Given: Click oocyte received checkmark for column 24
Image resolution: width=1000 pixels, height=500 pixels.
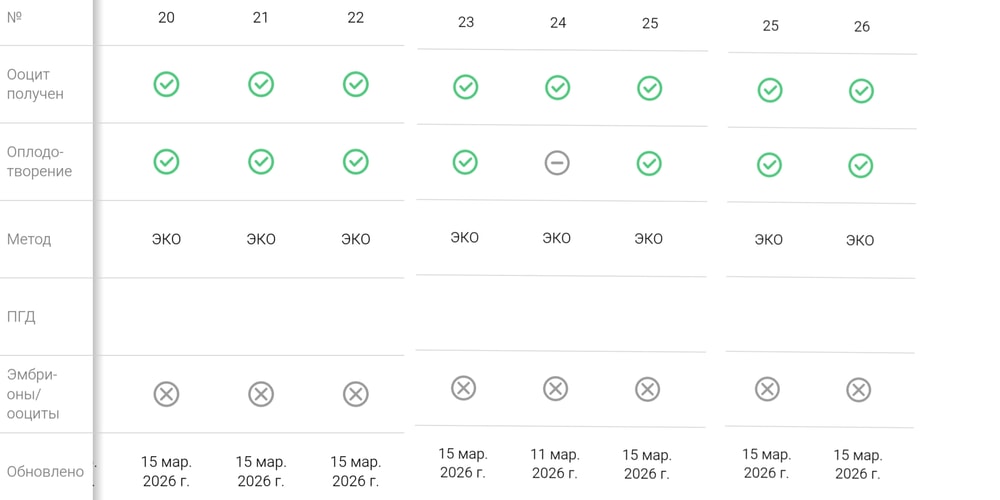Looking at the screenshot, I should click(x=557, y=87).
